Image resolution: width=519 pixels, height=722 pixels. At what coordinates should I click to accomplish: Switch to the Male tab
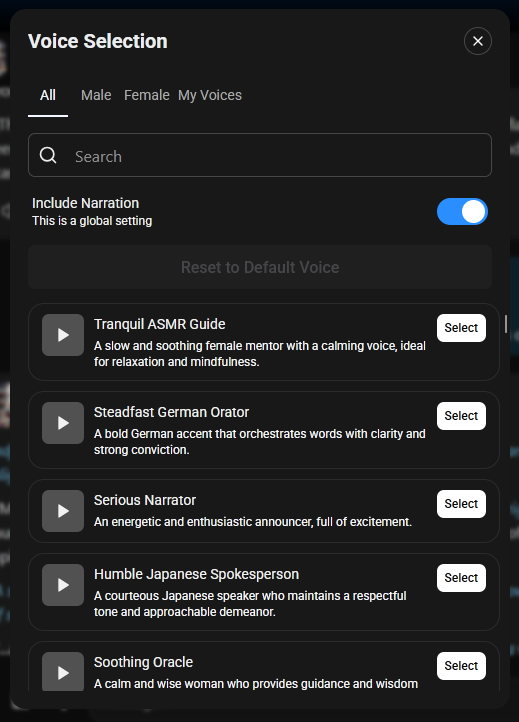96,95
